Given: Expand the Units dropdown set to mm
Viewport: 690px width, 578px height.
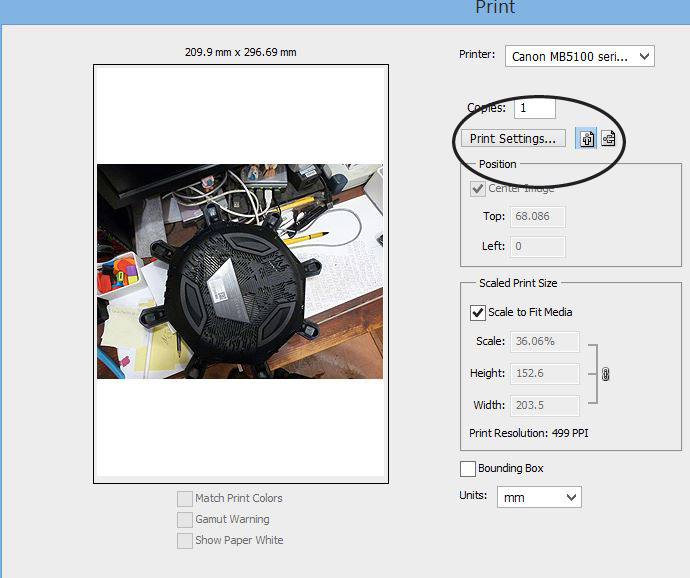Looking at the screenshot, I should point(538,497).
